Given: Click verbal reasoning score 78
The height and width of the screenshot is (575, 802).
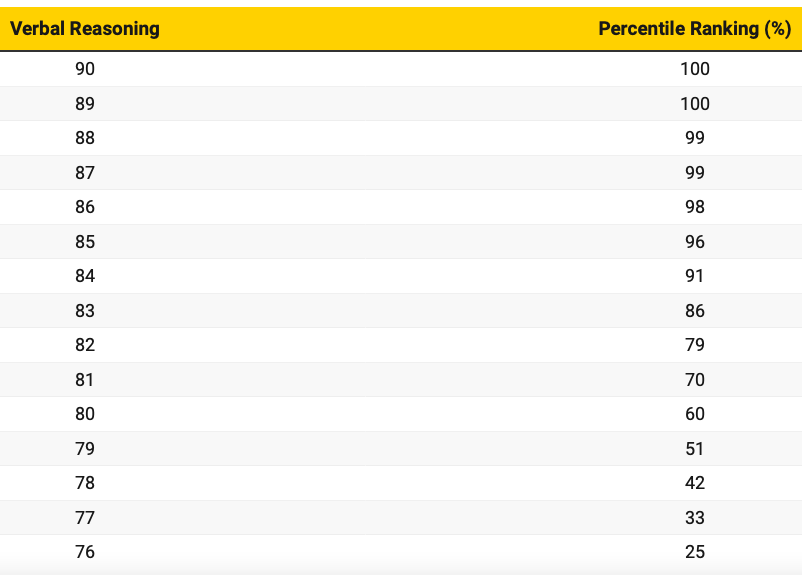Looking at the screenshot, I should [x=85, y=483].
